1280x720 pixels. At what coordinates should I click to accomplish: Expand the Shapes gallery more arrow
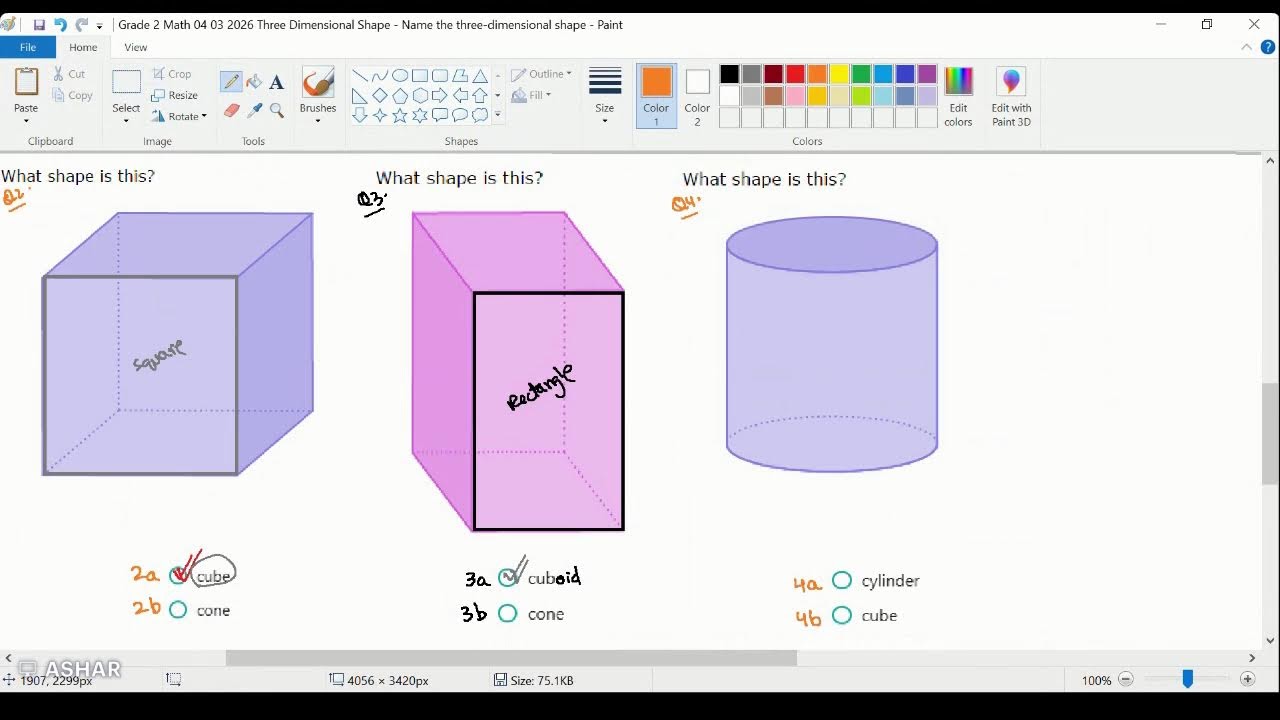498,115
